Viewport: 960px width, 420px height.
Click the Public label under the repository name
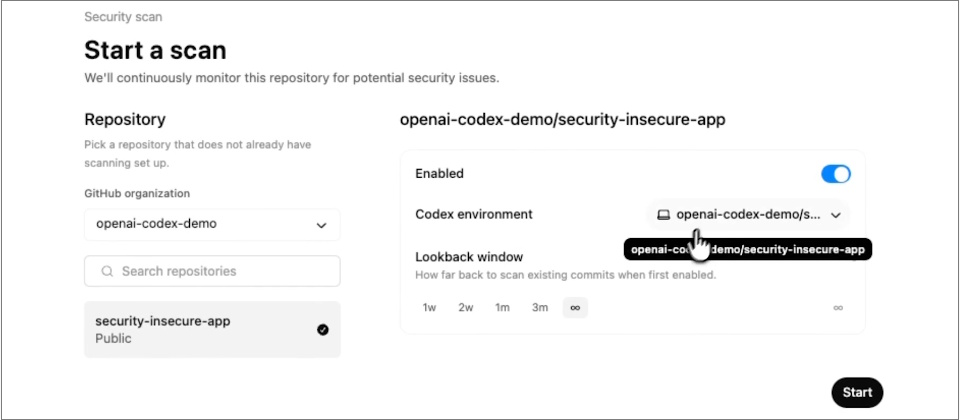[x=113, y=339]
